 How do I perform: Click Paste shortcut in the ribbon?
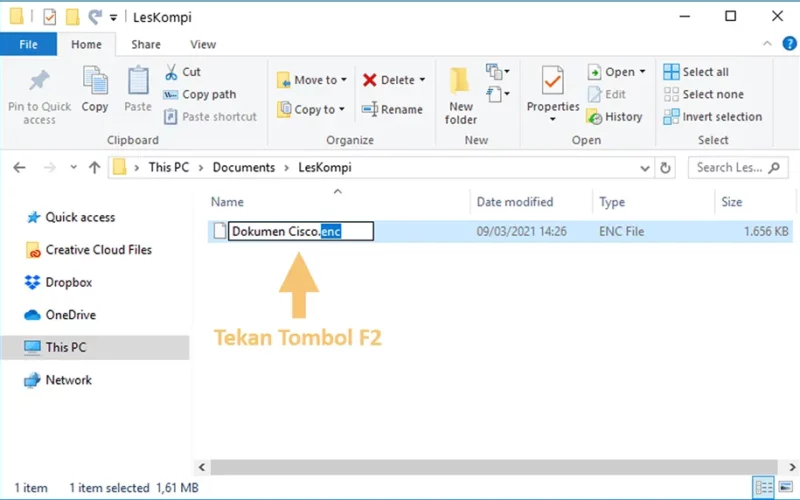pyautogui.click(x=210, y=117)
